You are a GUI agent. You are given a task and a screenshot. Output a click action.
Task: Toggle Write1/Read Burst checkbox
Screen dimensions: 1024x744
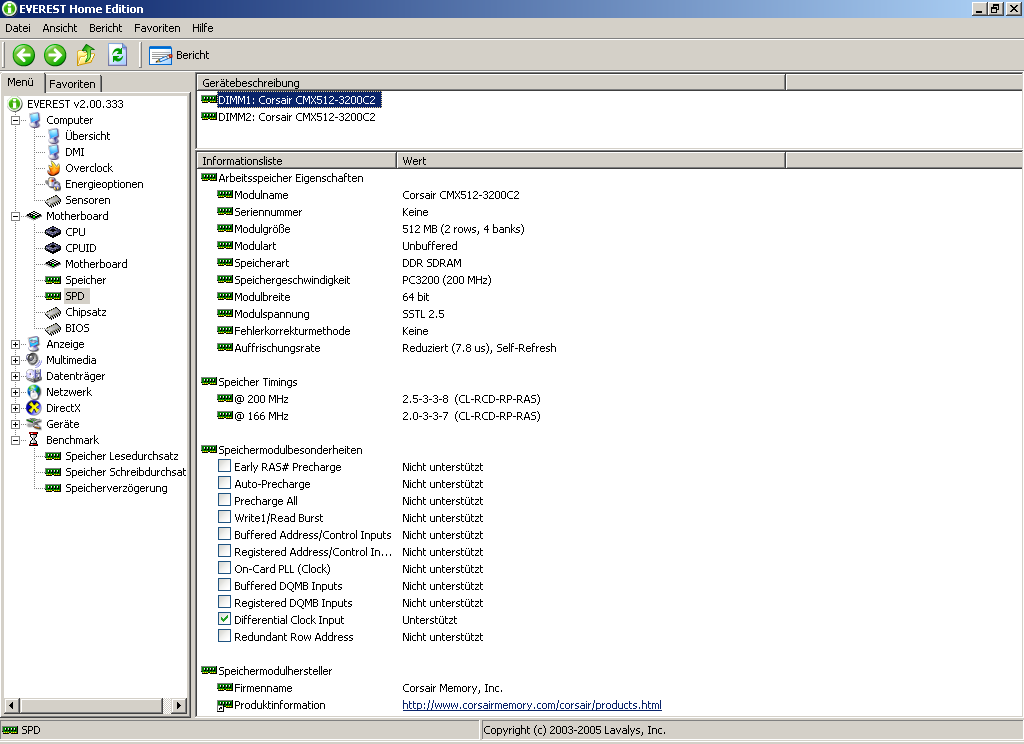[x=224, y=517]
